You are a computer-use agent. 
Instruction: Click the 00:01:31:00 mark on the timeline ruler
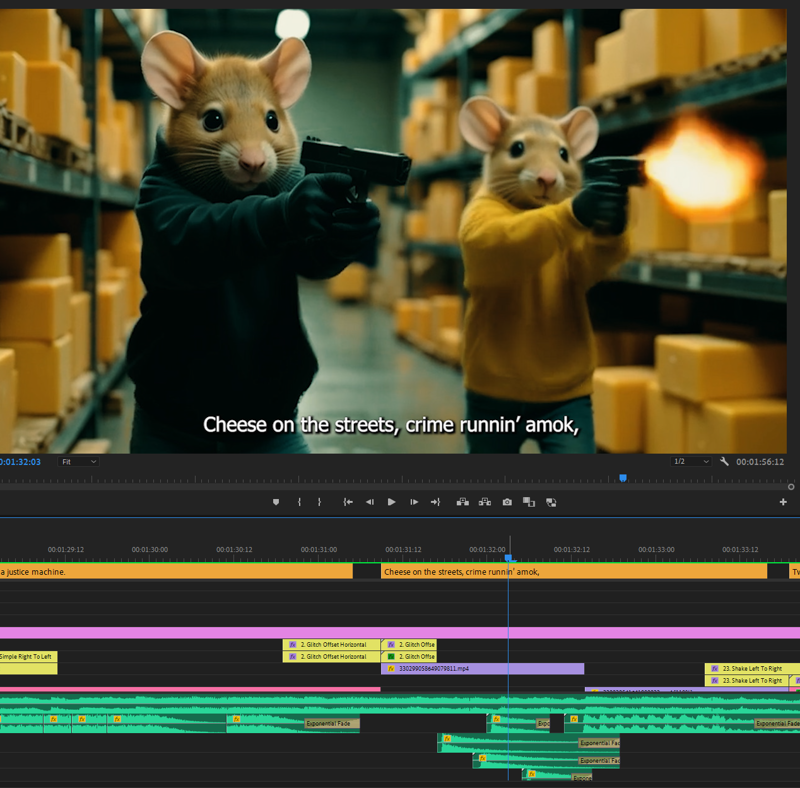(319, 550)
